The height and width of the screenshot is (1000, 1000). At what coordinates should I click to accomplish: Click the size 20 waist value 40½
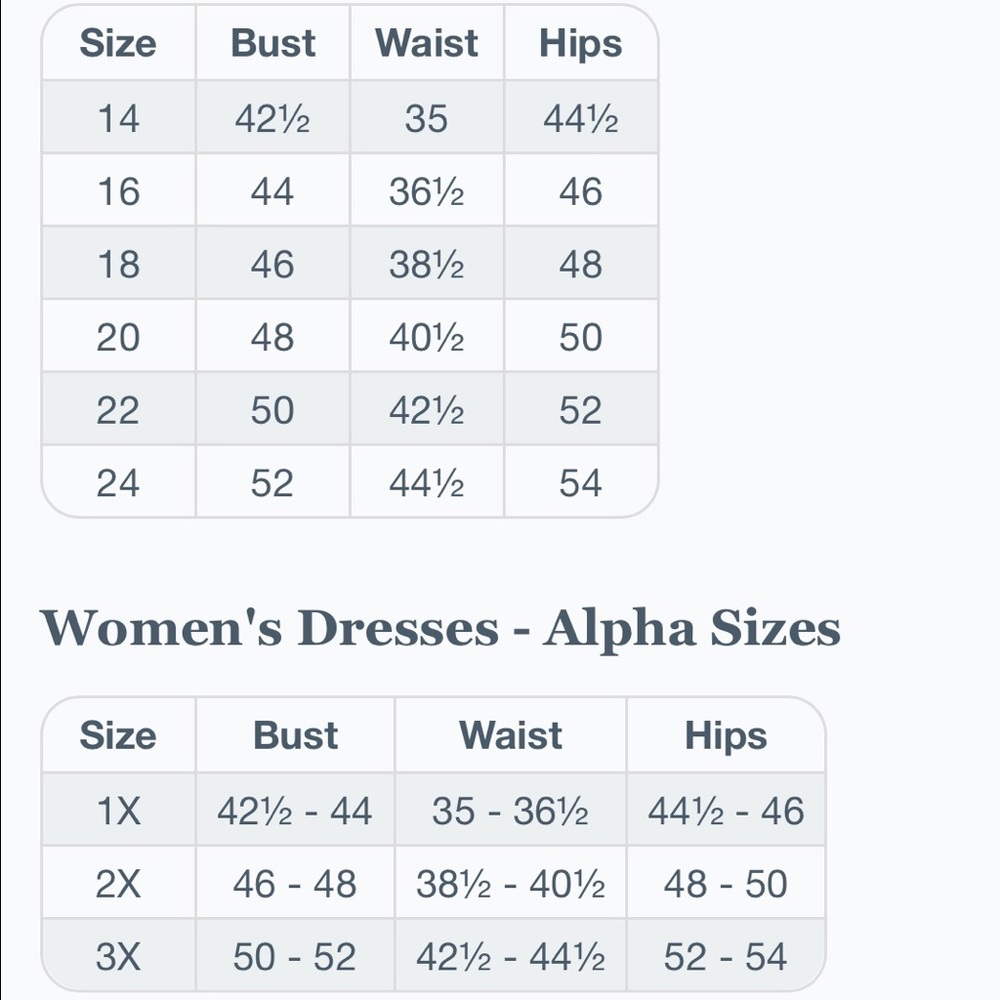pos(427,337)
